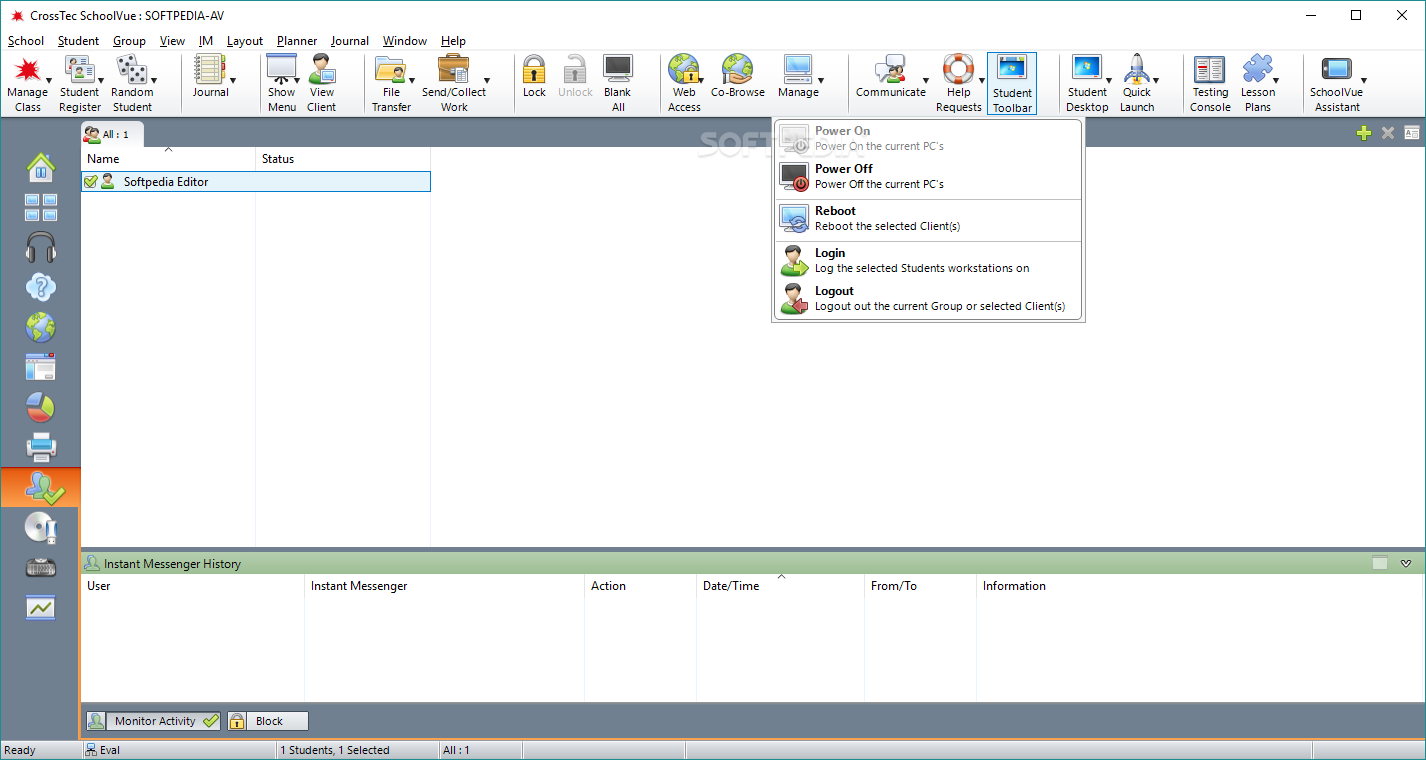Open the Help menu

tap(453, 41)
